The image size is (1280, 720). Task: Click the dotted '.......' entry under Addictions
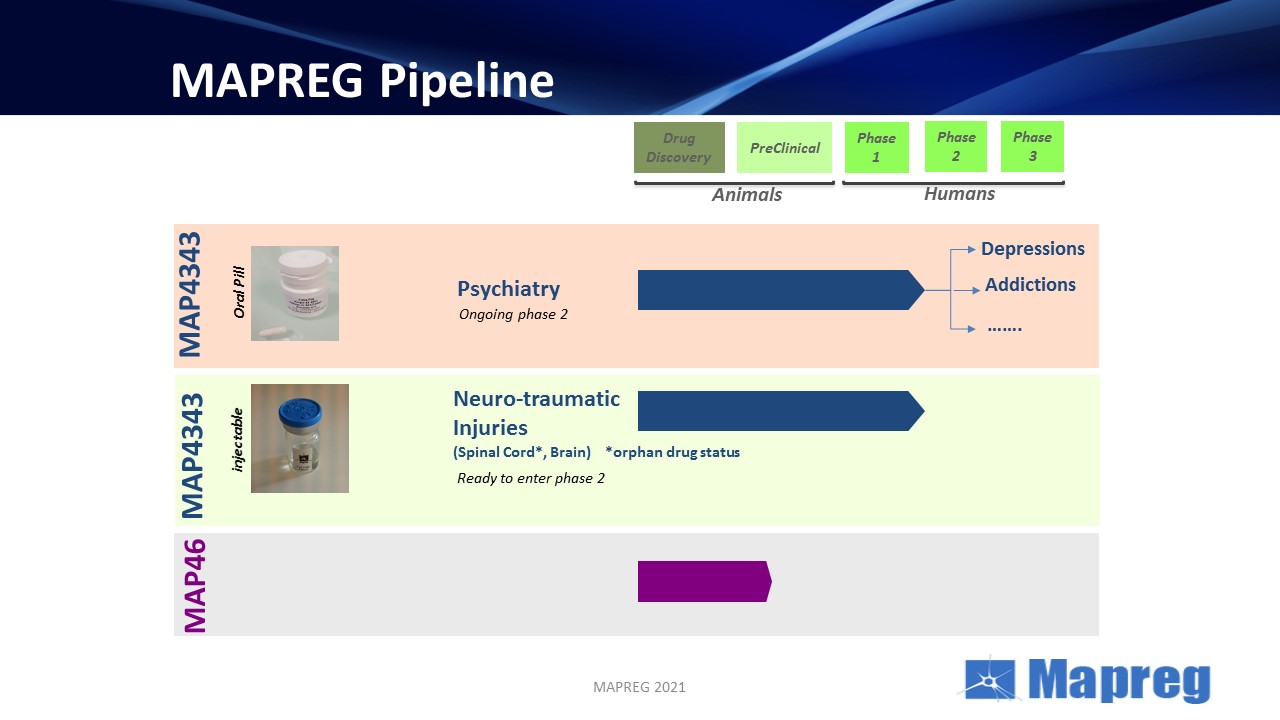1004,326
